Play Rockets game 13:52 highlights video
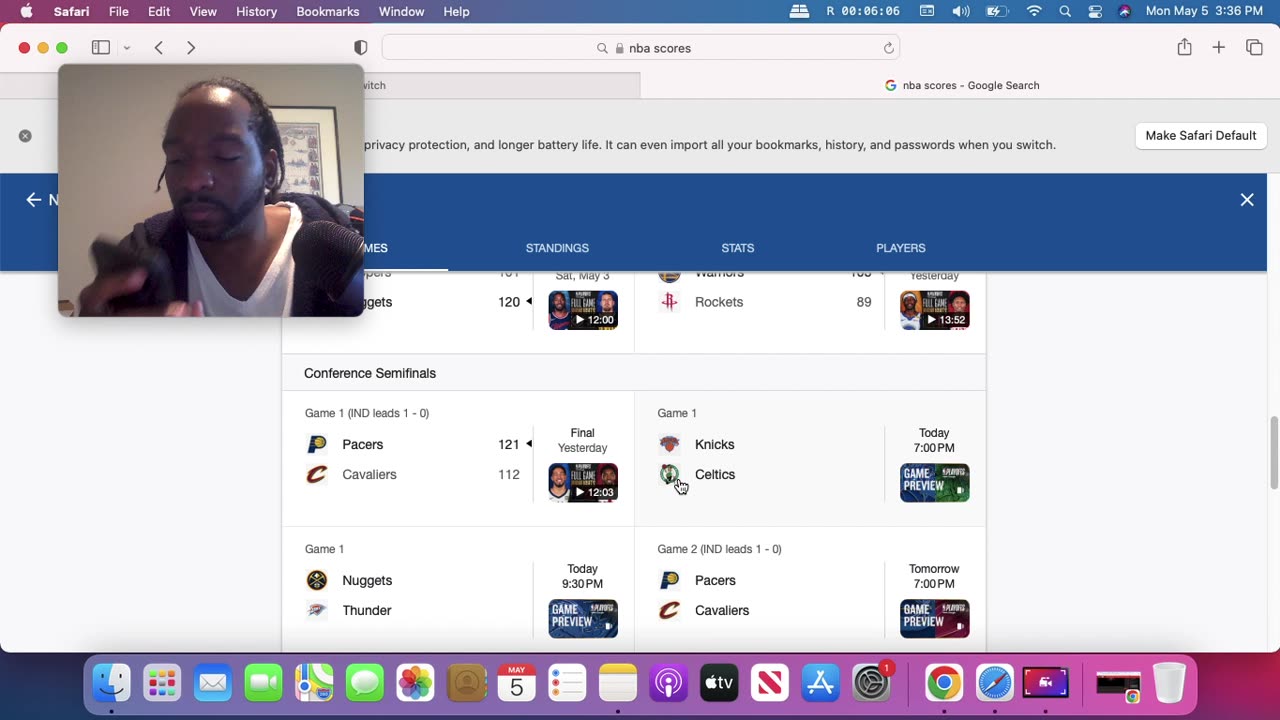Screen dimensions: 1280x720 pyautogui.click(x=935, y=310)
